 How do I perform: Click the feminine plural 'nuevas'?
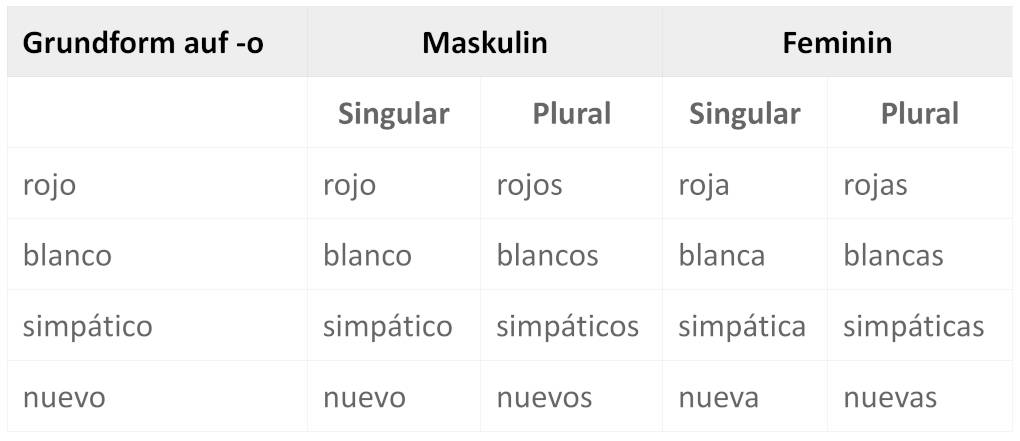point(890,398)
